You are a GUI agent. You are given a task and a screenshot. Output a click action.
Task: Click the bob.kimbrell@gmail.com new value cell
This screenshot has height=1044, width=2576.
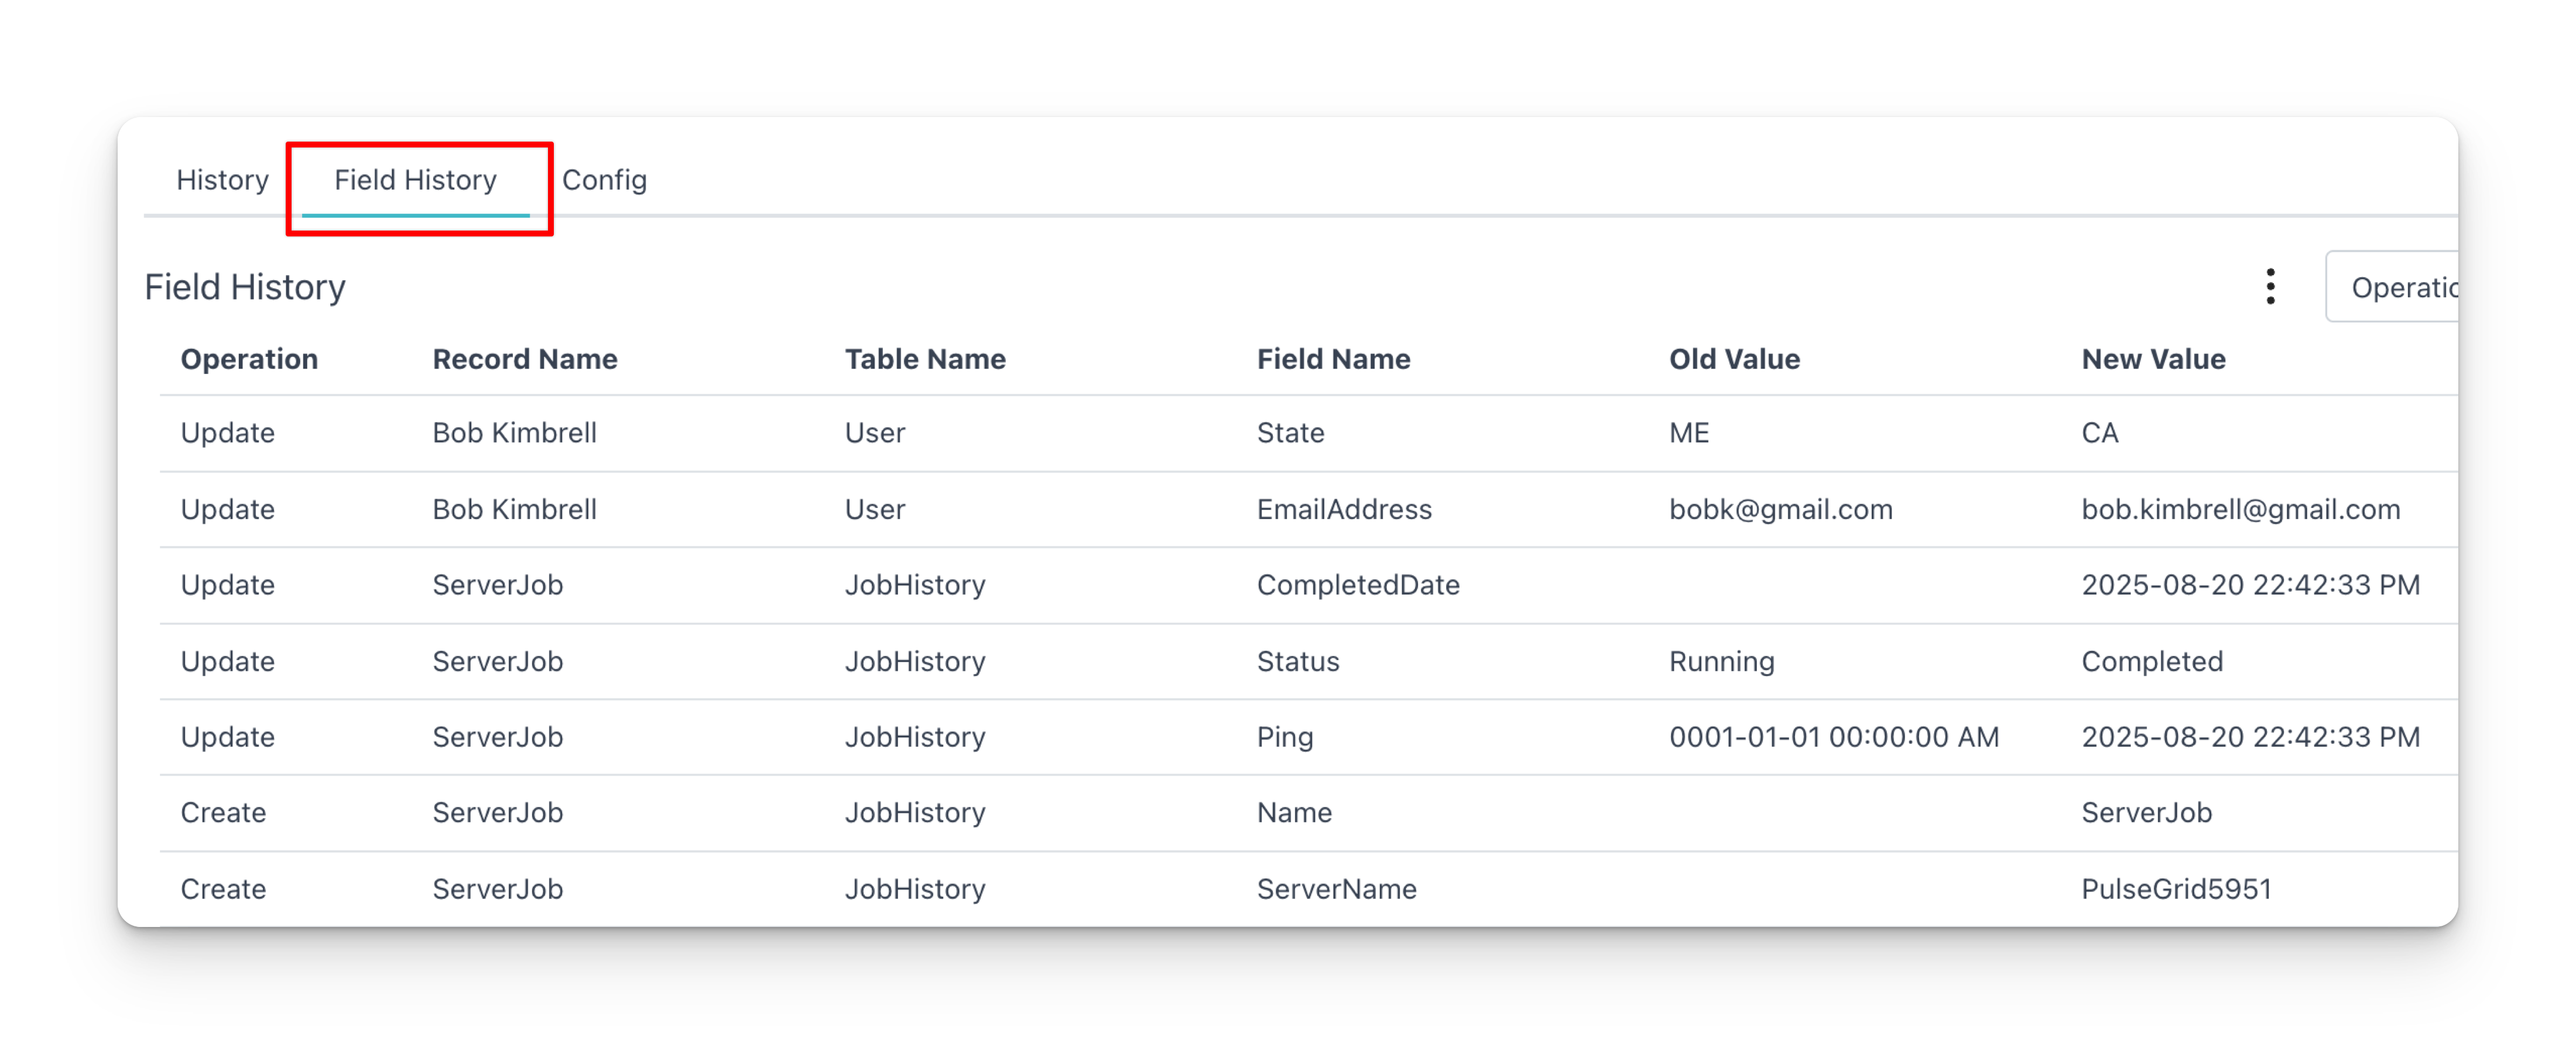pos(2240,509)
